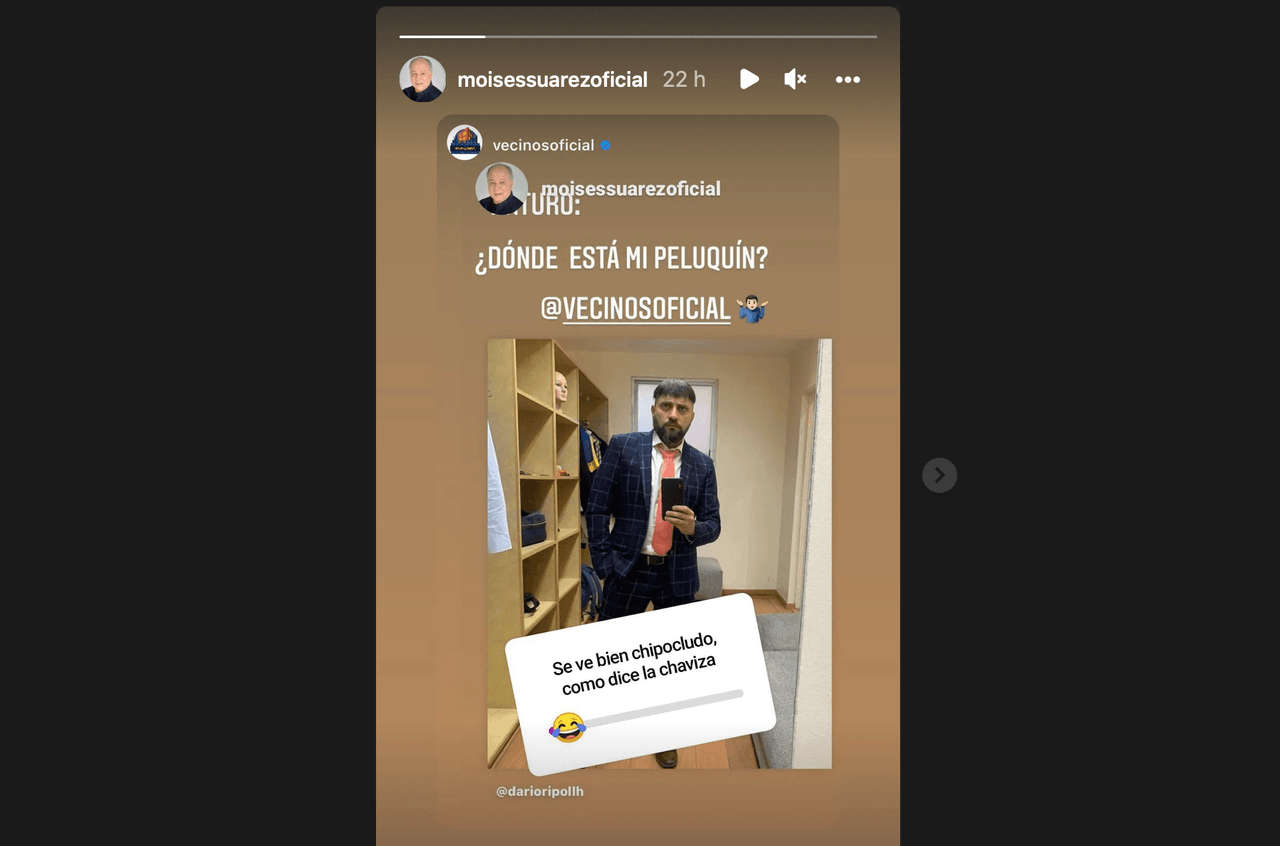The height and width of the screenshot is (846, 1280).
Task: Click the blue verified badge beside vecinosoficial
Action: 605,145
